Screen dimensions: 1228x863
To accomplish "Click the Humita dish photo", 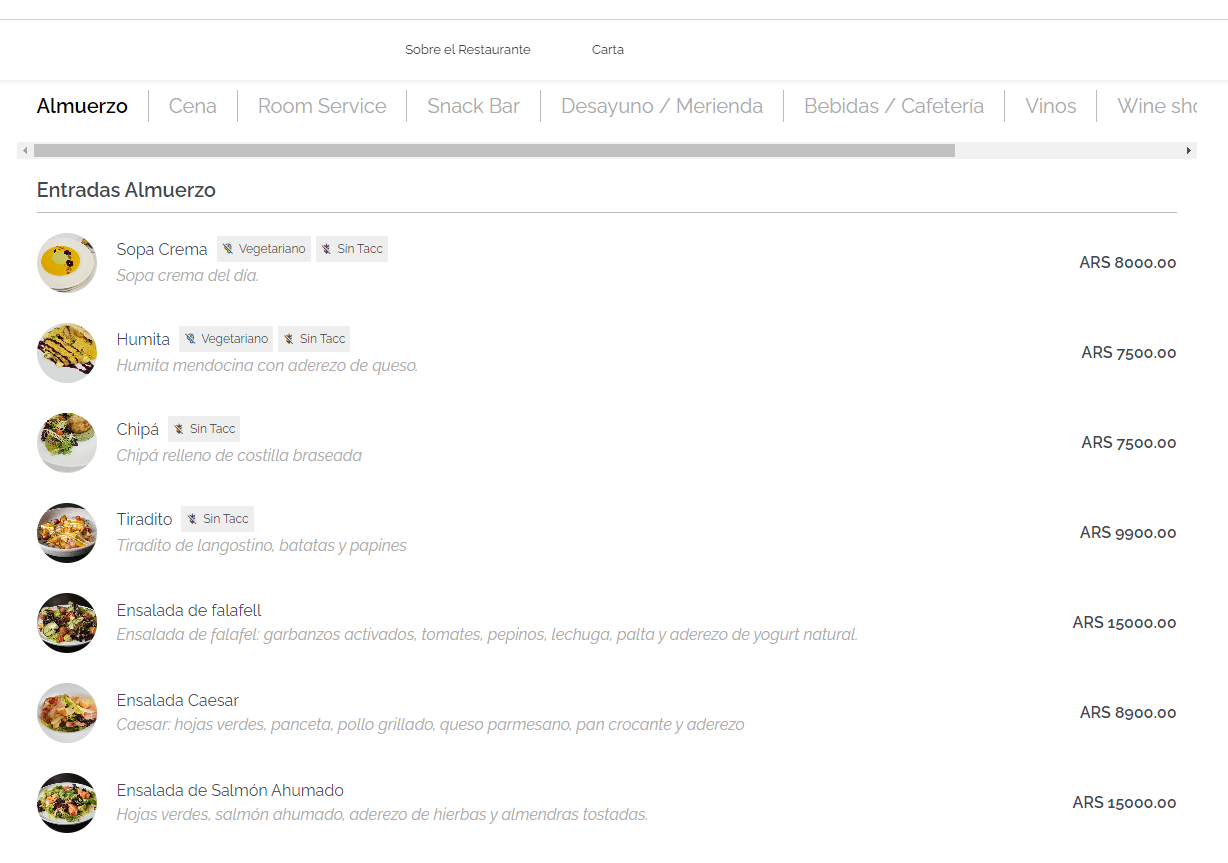I will pyautogui.click(x=67, y=353).
